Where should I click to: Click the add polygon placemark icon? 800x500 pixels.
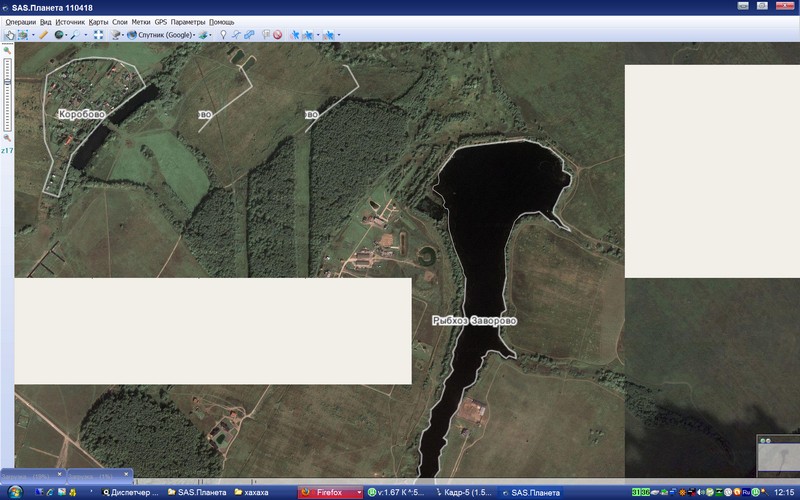[249, 35]
